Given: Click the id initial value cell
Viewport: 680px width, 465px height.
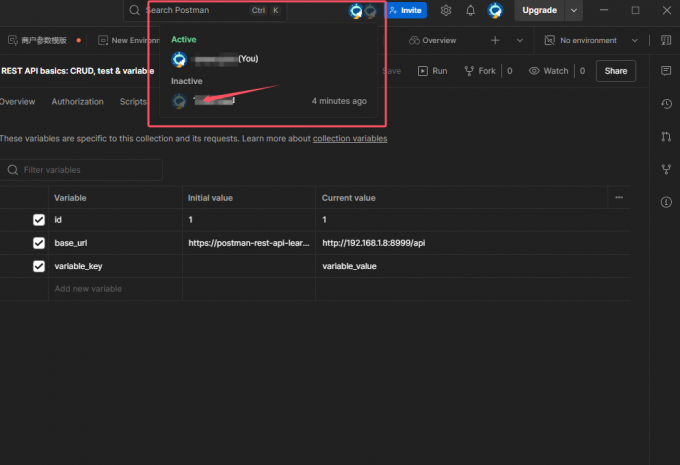Looking at the screenshot, I should point(249,220).
